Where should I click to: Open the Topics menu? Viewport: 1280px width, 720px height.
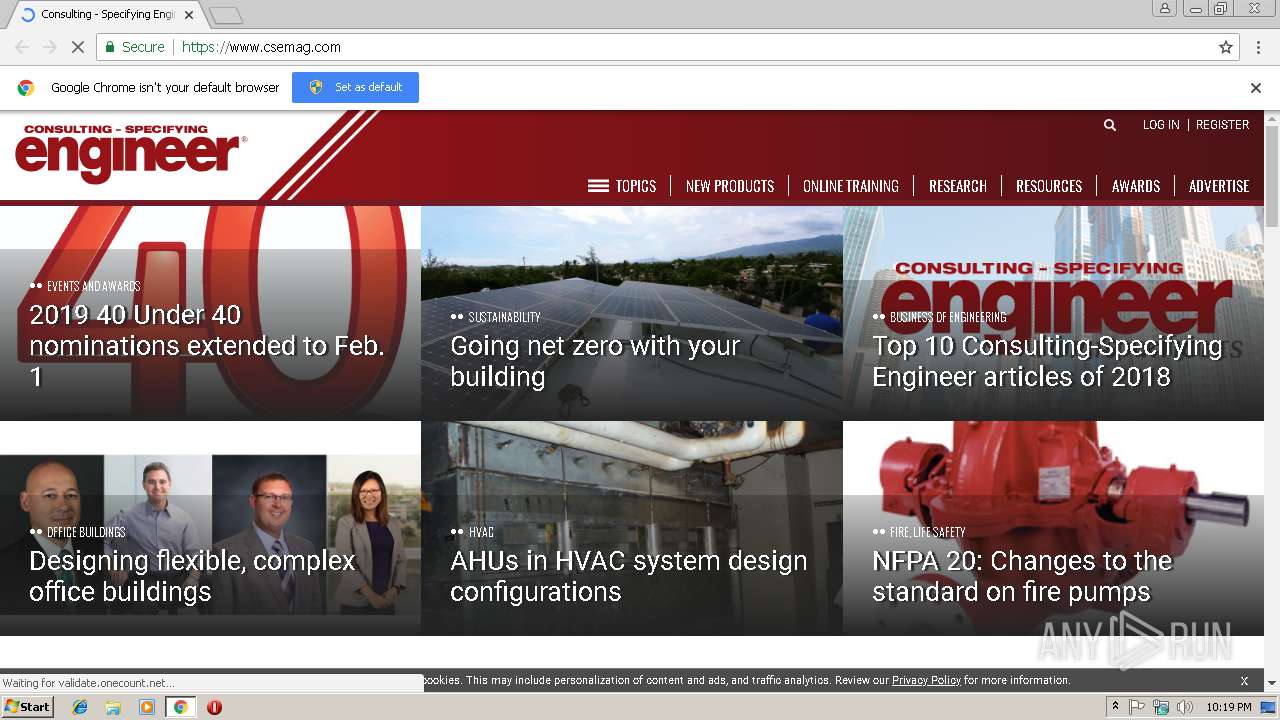(x=636, y=186)
